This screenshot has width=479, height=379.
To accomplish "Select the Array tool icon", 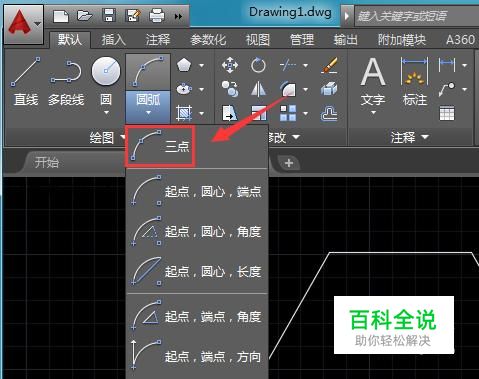I will [x=288, y=113].
